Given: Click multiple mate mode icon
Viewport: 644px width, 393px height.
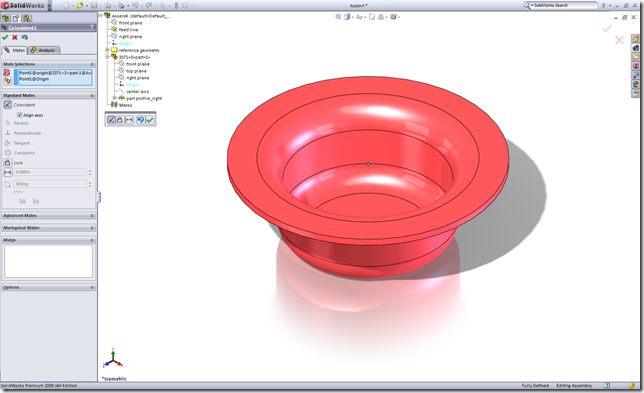Looking at the screenshot, I should click(7, 81).
